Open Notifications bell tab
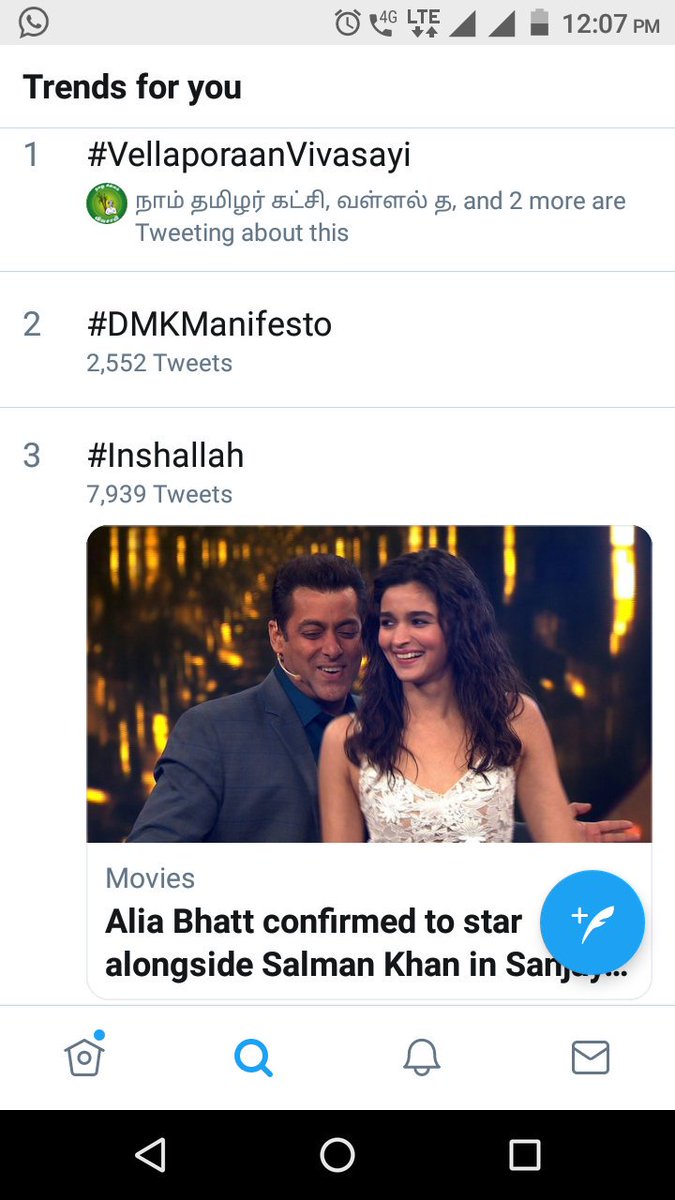 [421, 1057]
